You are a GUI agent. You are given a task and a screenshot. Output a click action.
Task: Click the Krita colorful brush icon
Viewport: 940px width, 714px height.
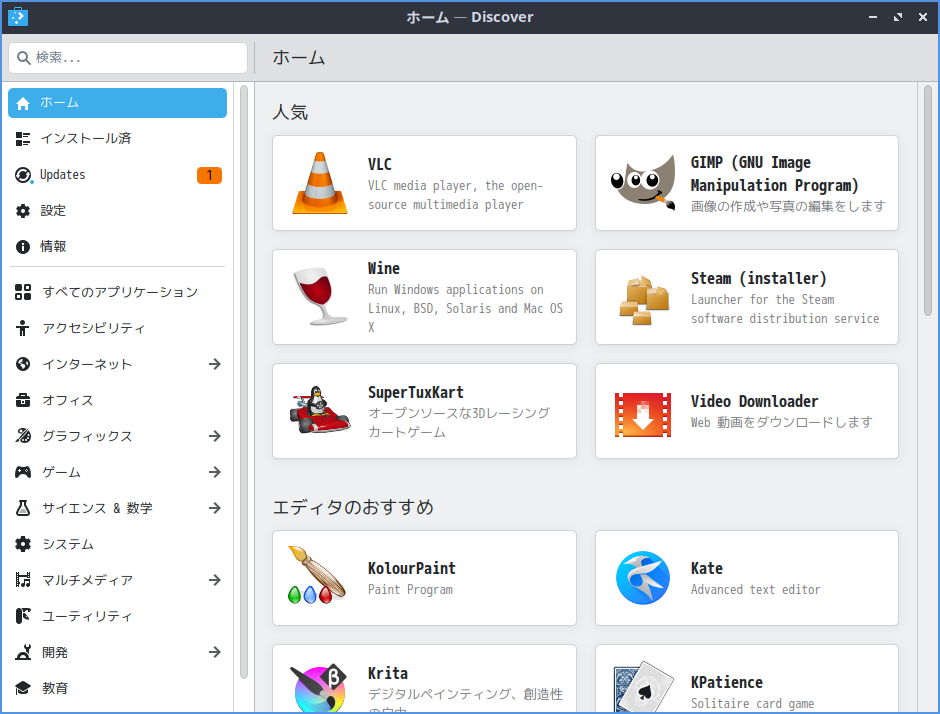(x=320, y=688)
